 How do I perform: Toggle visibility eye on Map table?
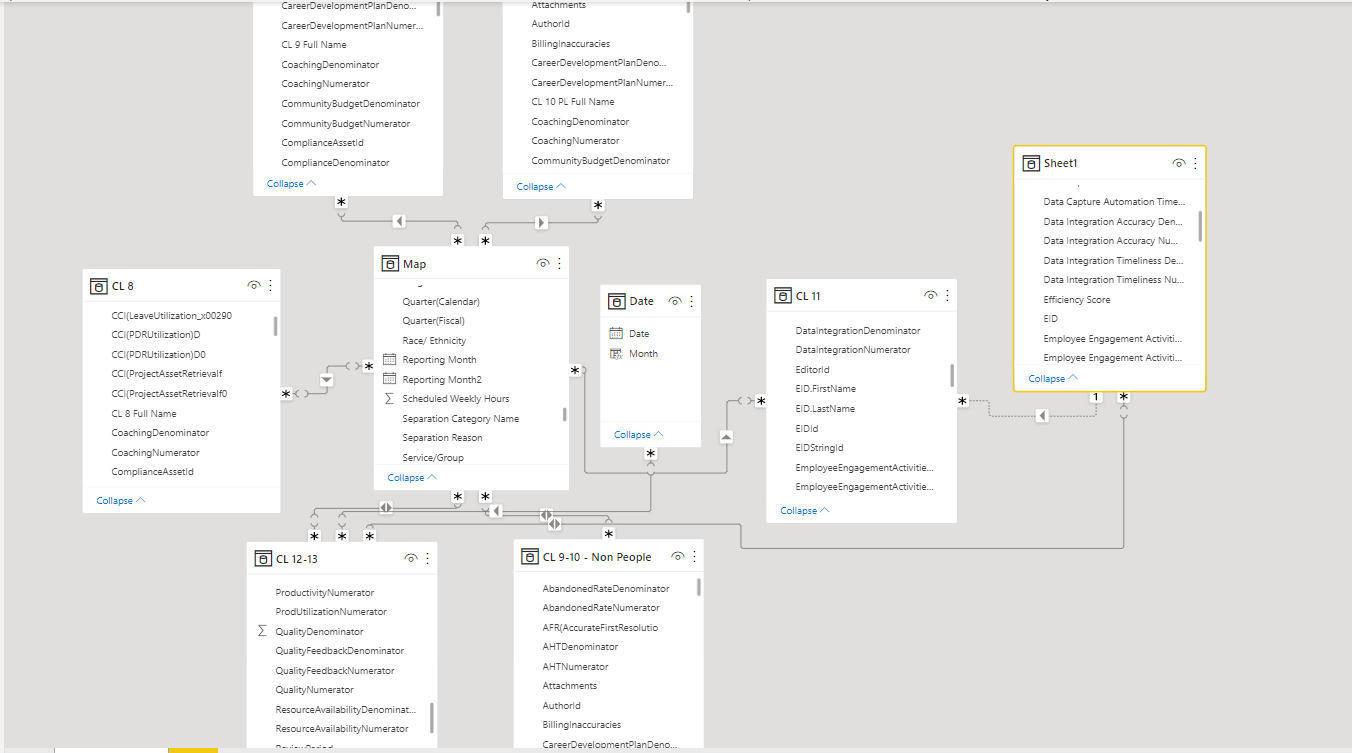[x=543, y=264]
